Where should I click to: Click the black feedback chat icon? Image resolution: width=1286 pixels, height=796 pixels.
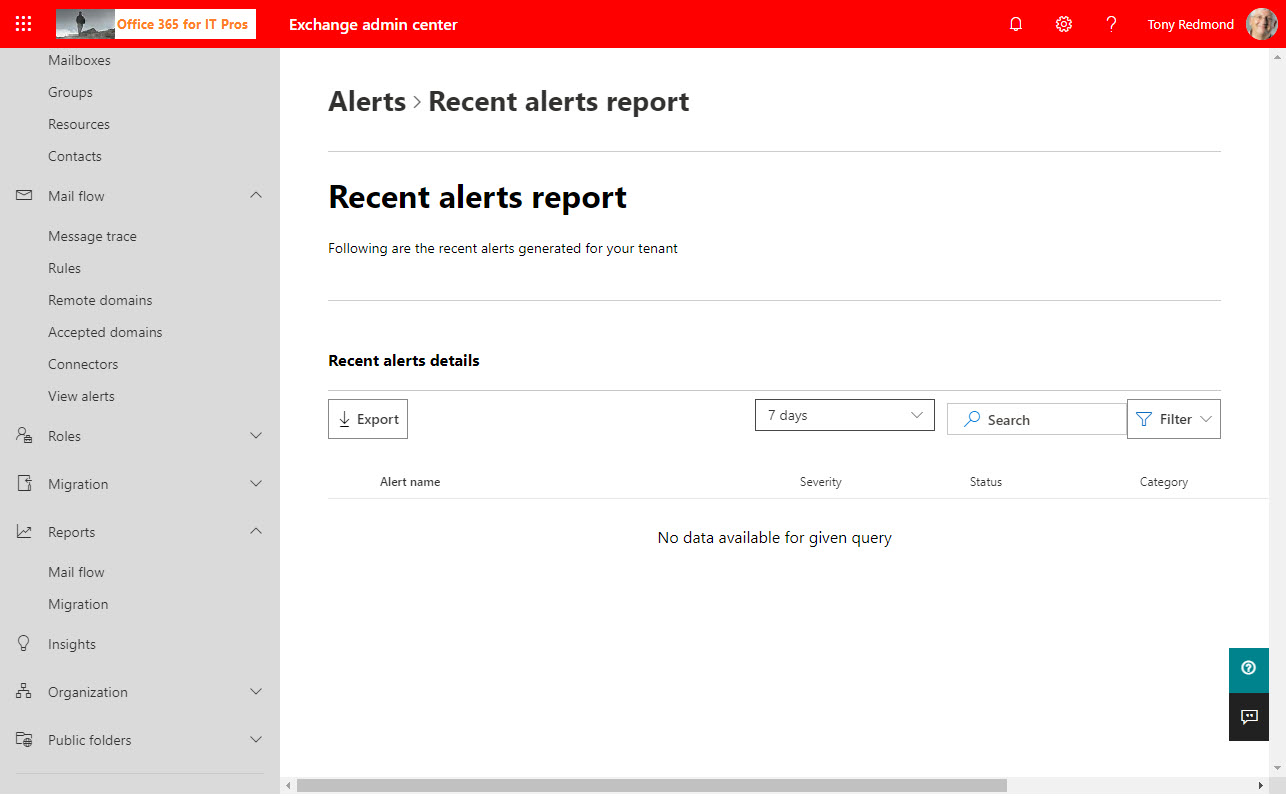pos(1248,717)
